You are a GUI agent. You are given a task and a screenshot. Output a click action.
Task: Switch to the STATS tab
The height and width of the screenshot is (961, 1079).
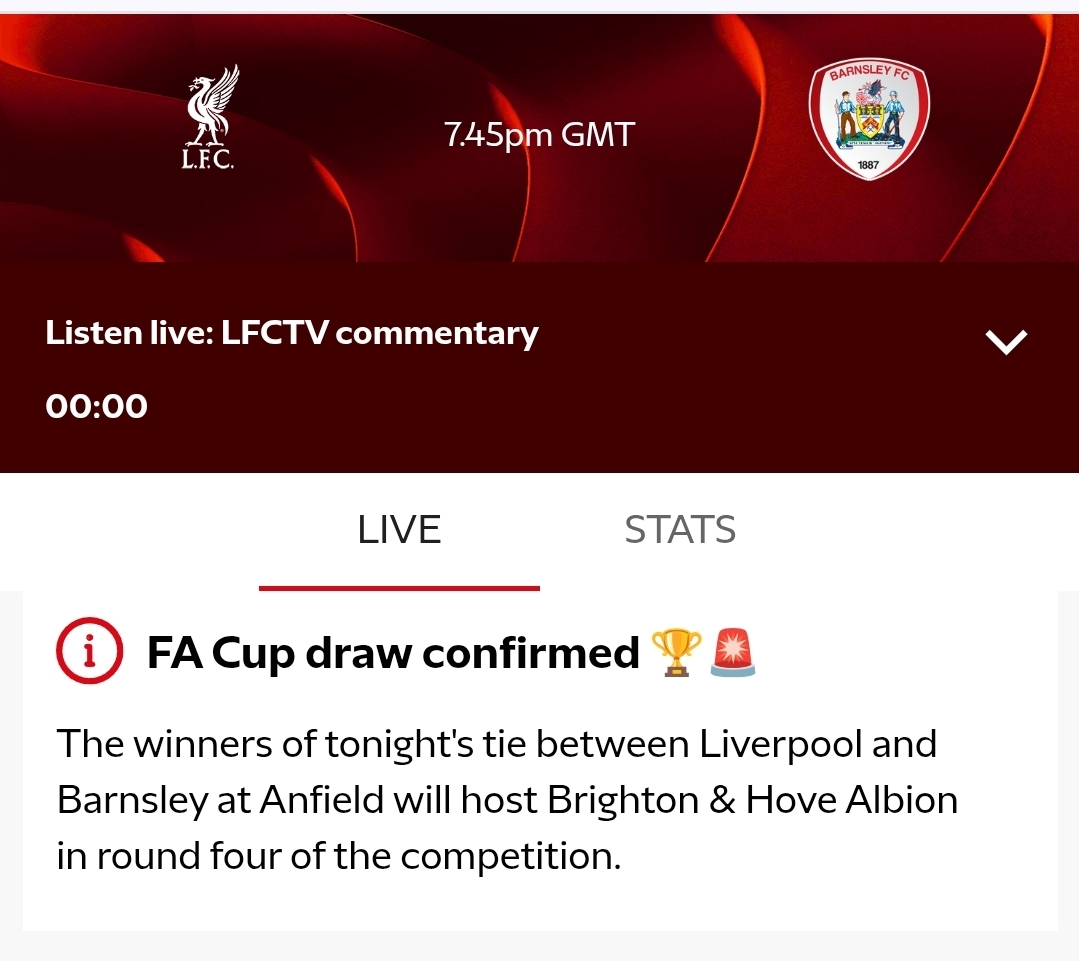tap(680, 529)
